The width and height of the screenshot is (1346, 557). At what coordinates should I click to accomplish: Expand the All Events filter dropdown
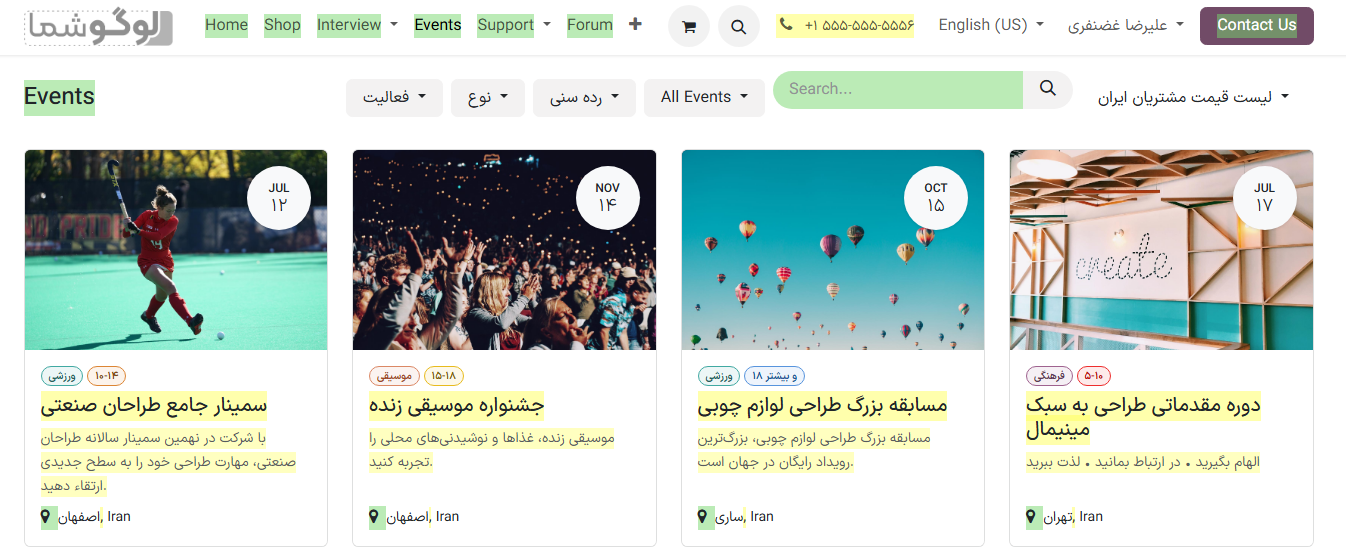(704, 97)
